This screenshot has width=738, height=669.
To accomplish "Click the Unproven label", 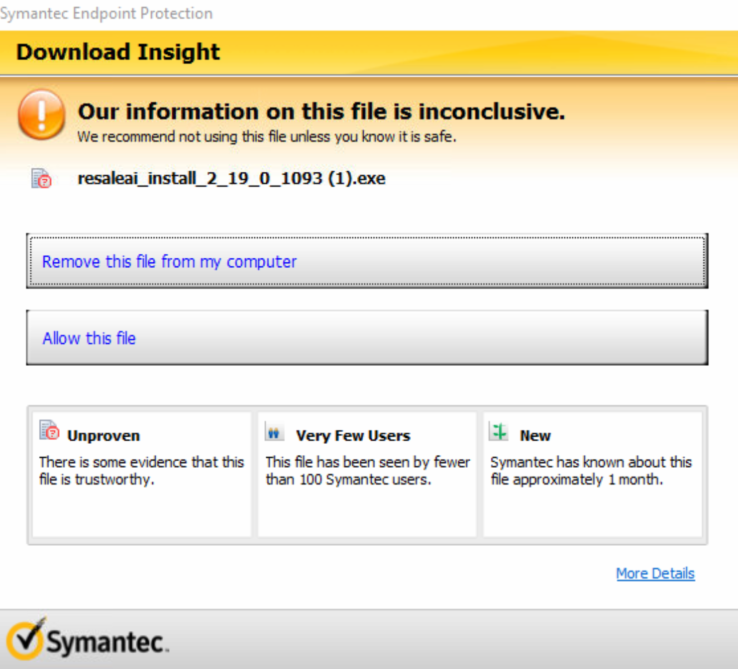I will tap(104, 435).
